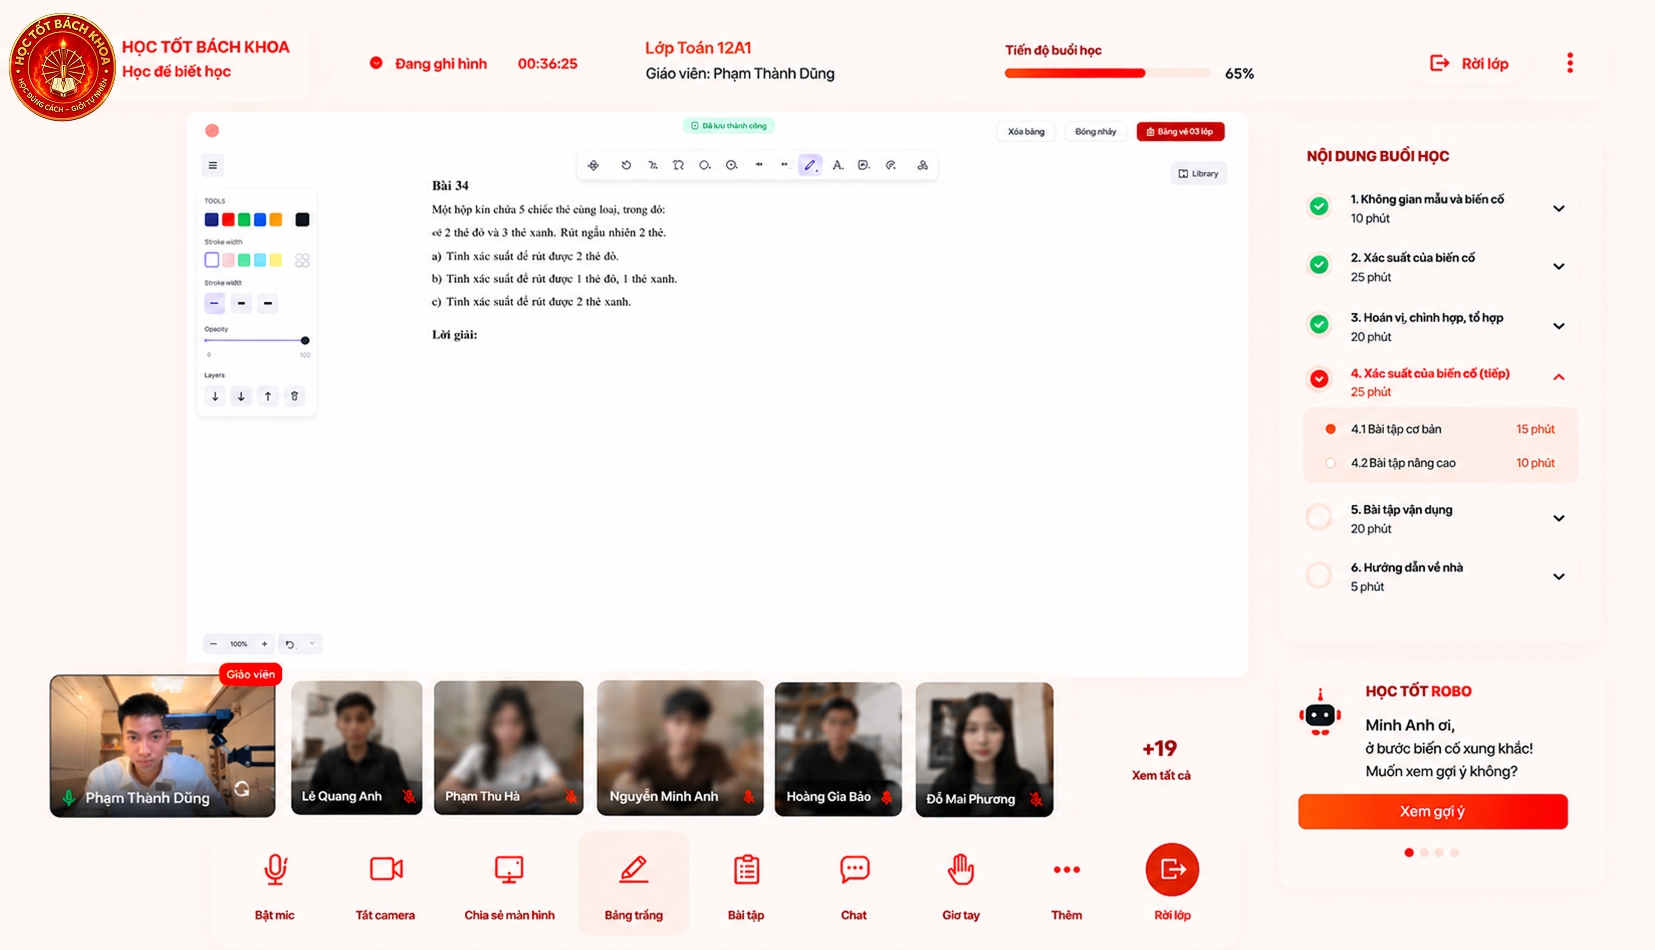Turn off camera with Tắt camera

pyautogui.click(x=385, y=884)
